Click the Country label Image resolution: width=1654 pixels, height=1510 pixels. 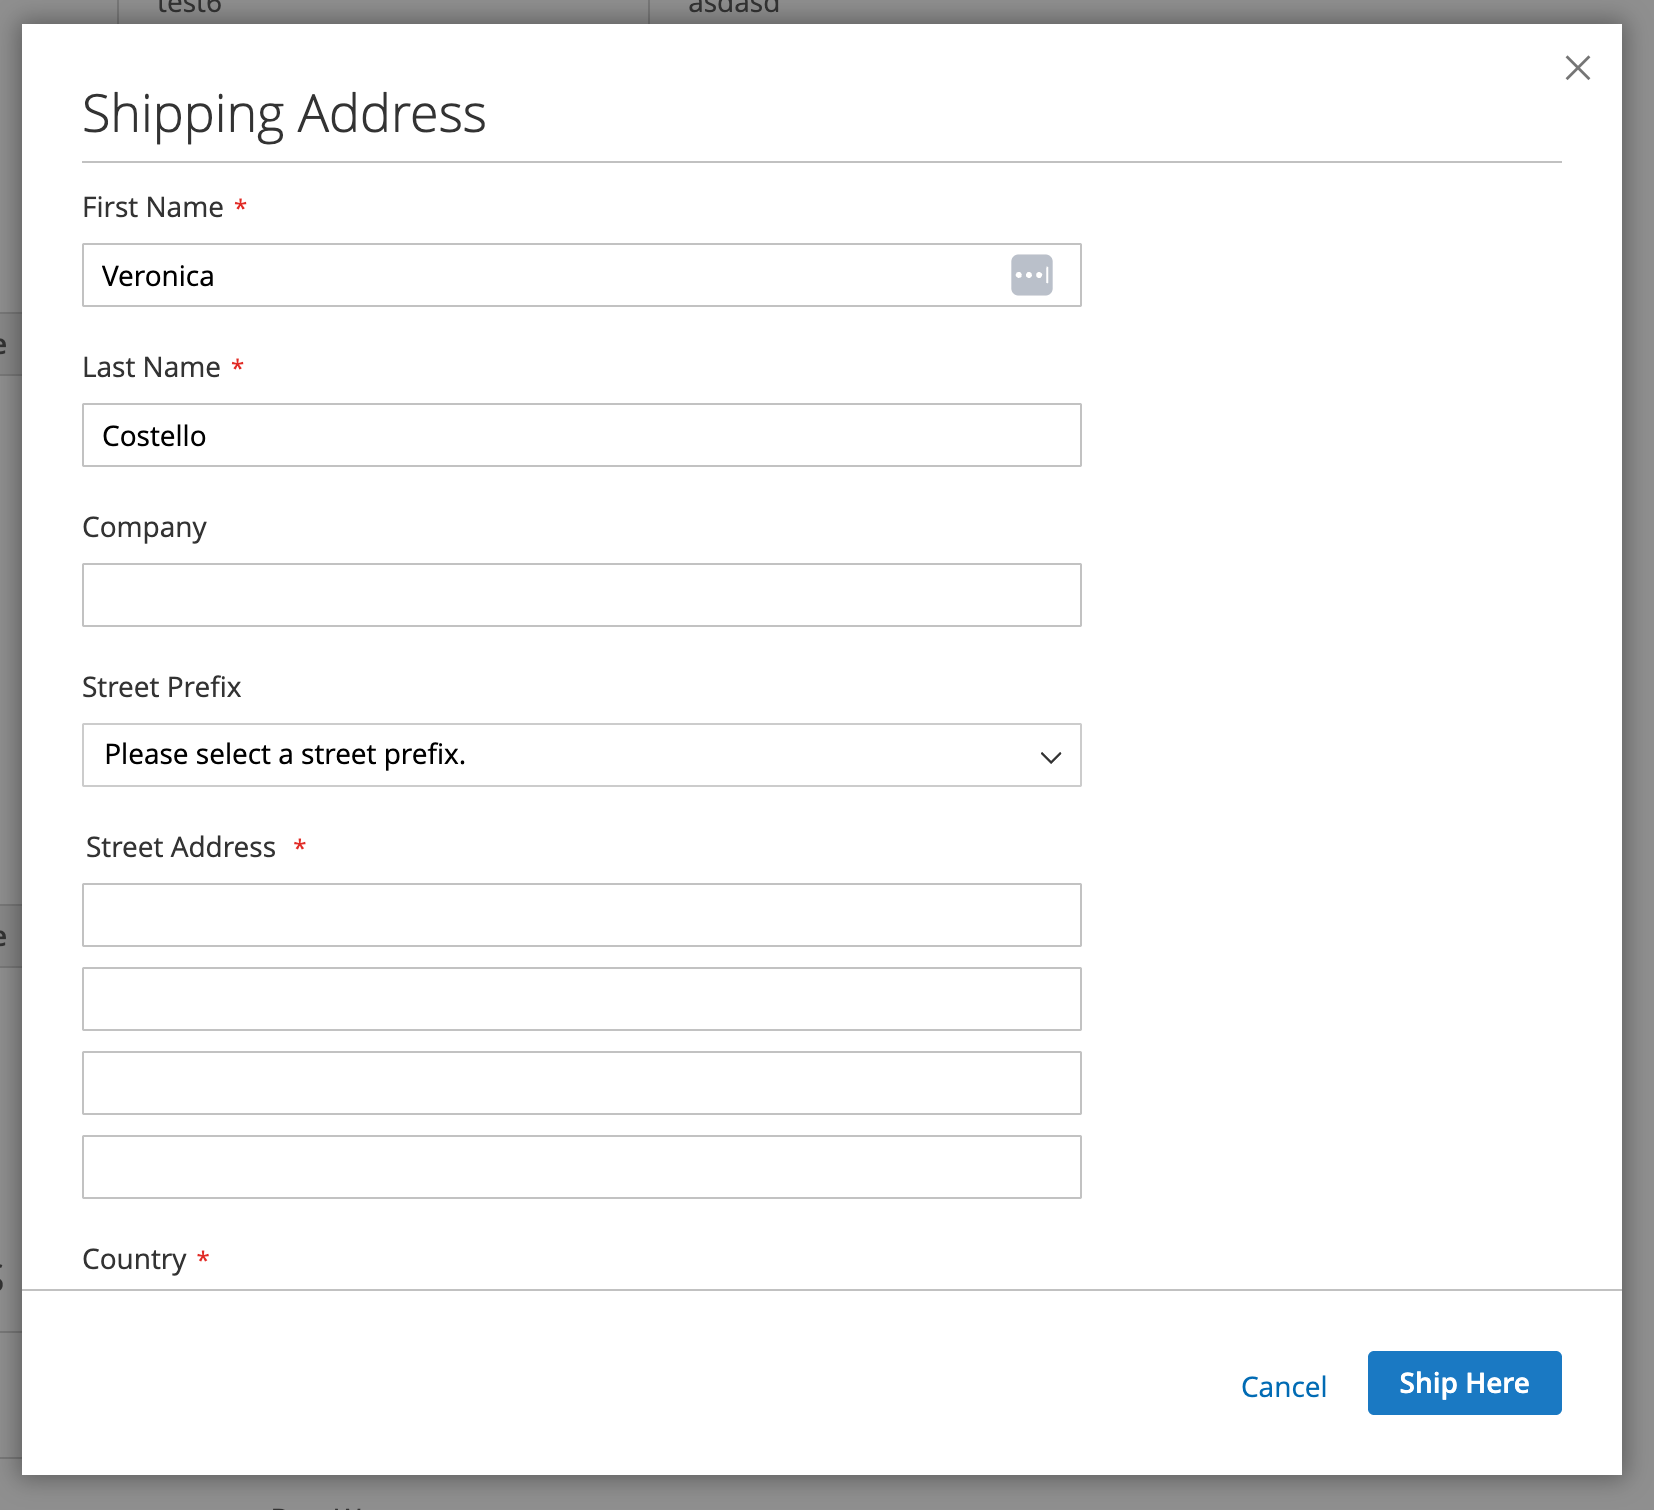[134, 1259]
